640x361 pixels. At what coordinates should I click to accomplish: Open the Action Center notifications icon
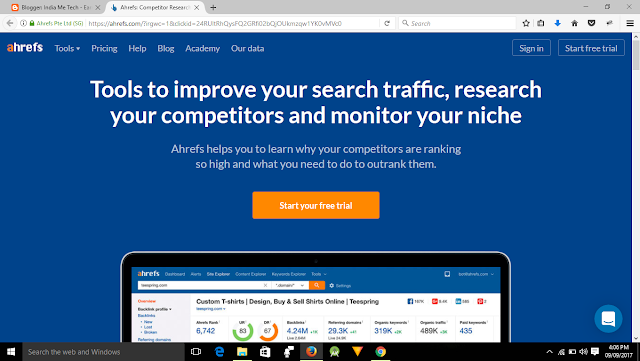(x=595, y=352)
